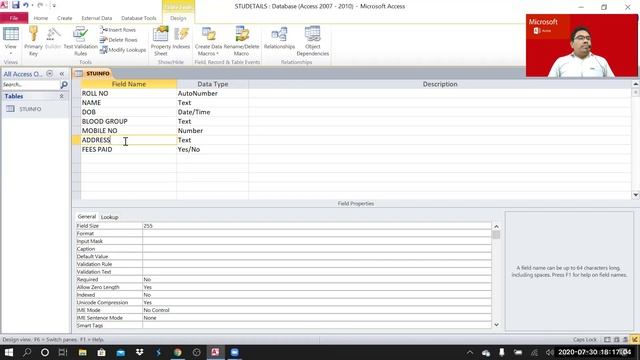Select the General field properties tab
This screenshot has height=360, width=640.
[87, 217]
